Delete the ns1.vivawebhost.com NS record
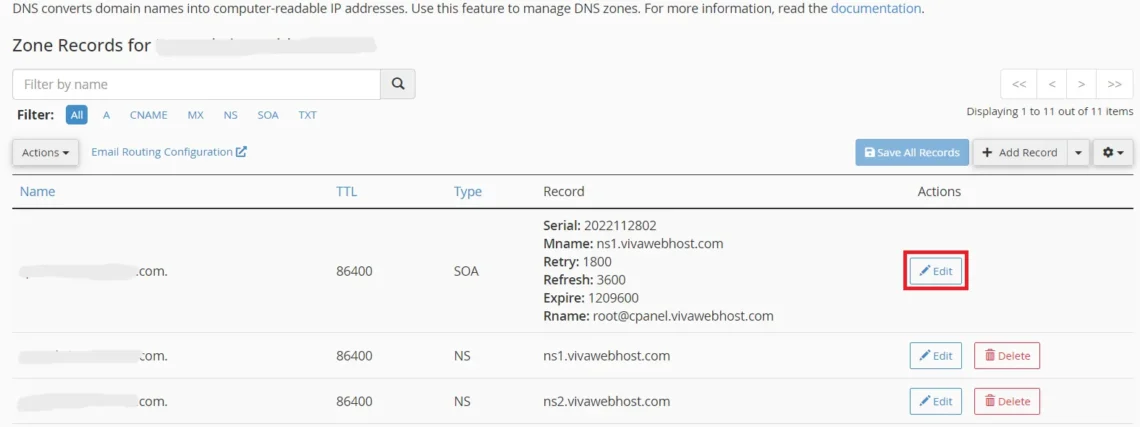 pyautogui.click(x=1007, y=356)
